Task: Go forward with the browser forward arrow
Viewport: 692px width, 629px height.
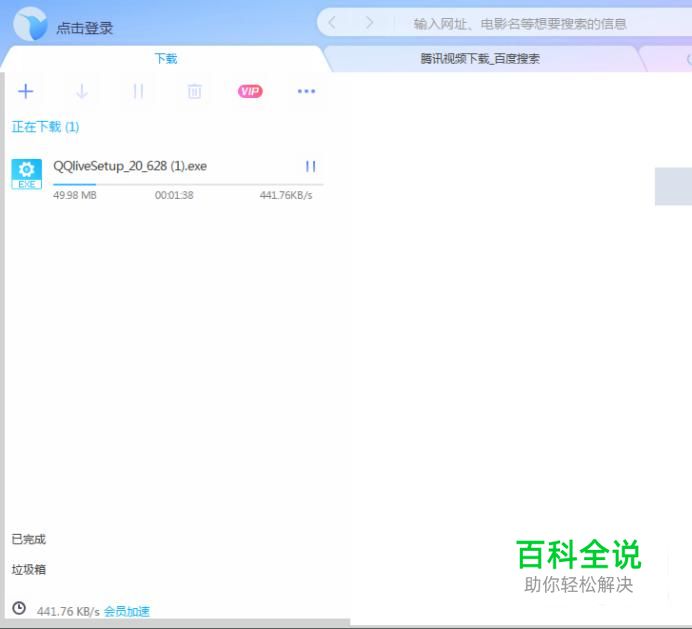Action: point(369,23)
